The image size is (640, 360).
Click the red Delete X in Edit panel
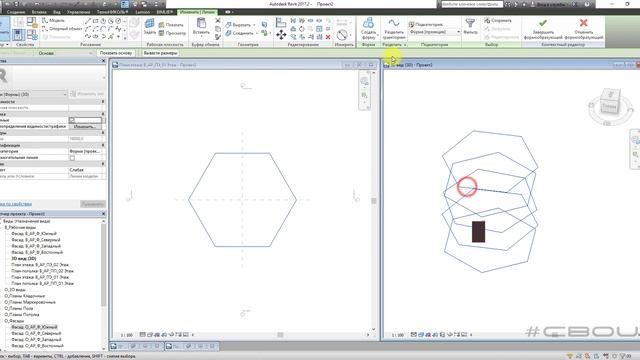click(x=328, y=37)
